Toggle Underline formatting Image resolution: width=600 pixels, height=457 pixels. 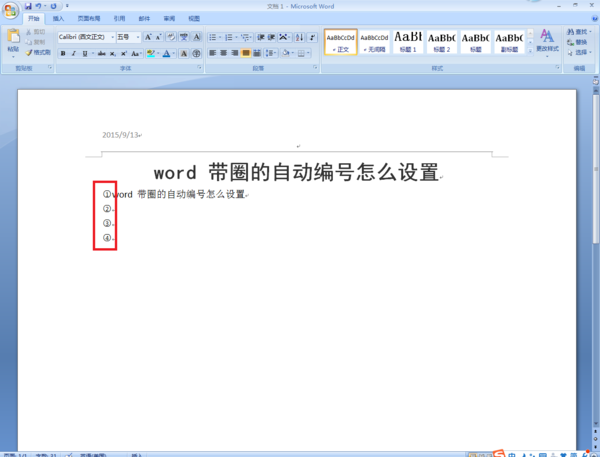85,53
